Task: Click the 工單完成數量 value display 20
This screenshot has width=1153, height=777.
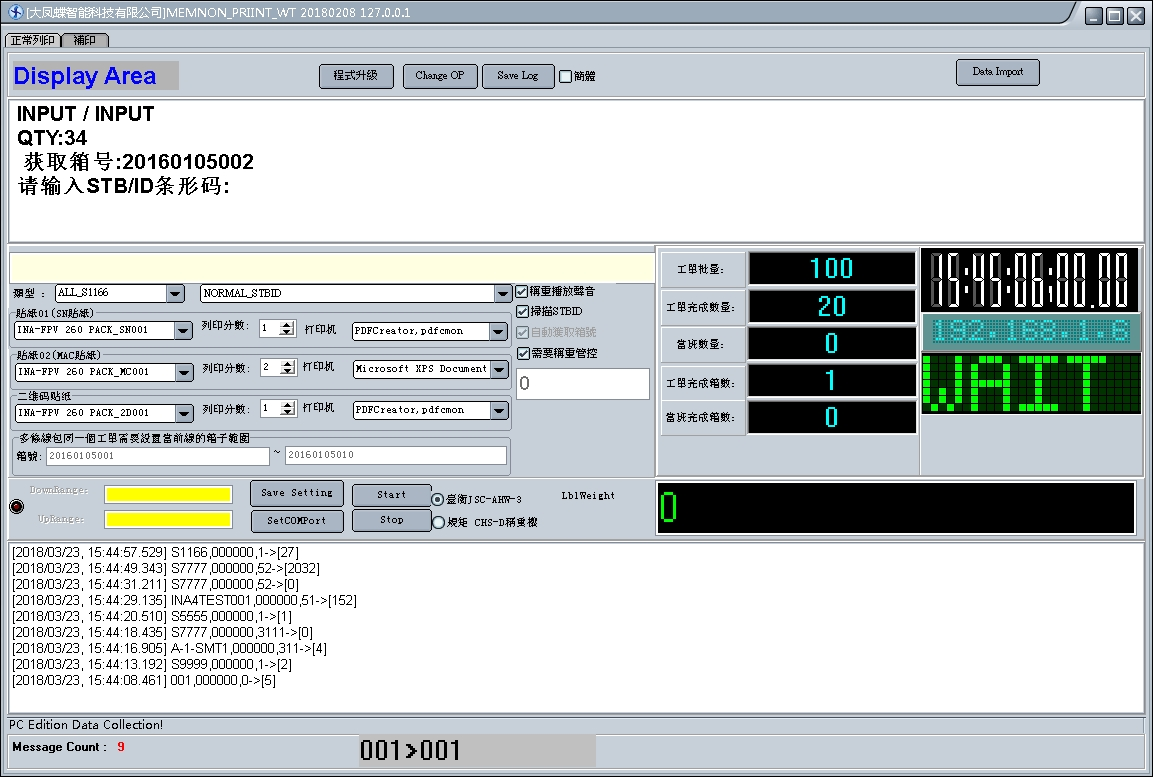Action: (832, 306)
